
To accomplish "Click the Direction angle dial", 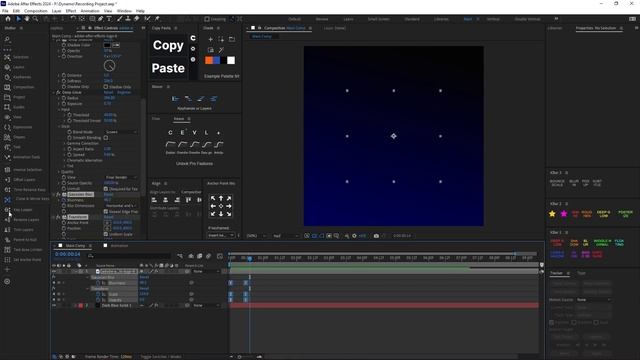I will click(x=109, y=66).
